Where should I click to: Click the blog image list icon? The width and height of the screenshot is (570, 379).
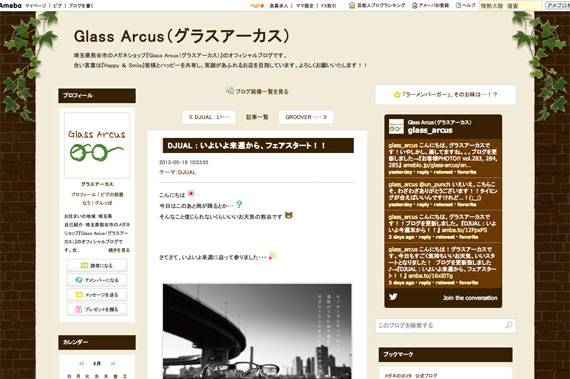(230, 90)
